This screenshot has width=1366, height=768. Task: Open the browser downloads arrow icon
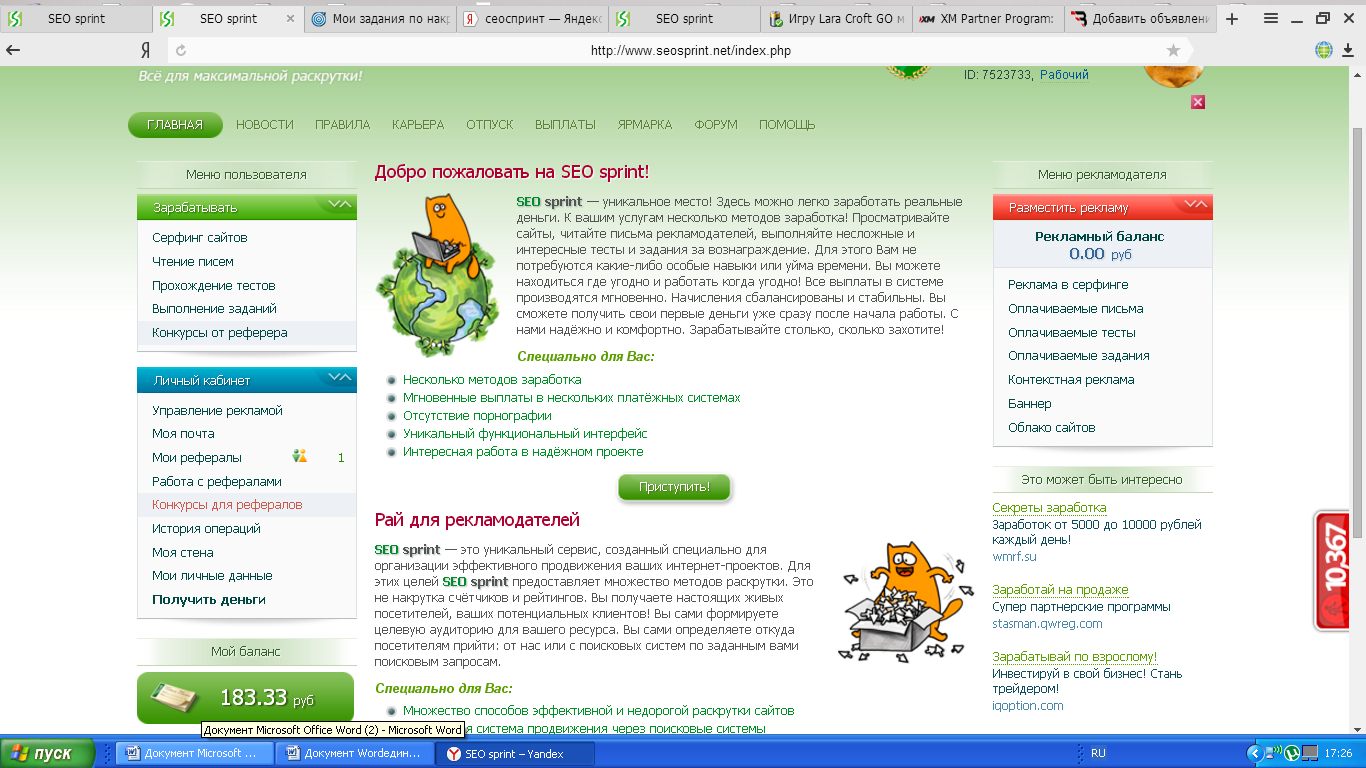tap(1349, 50)
